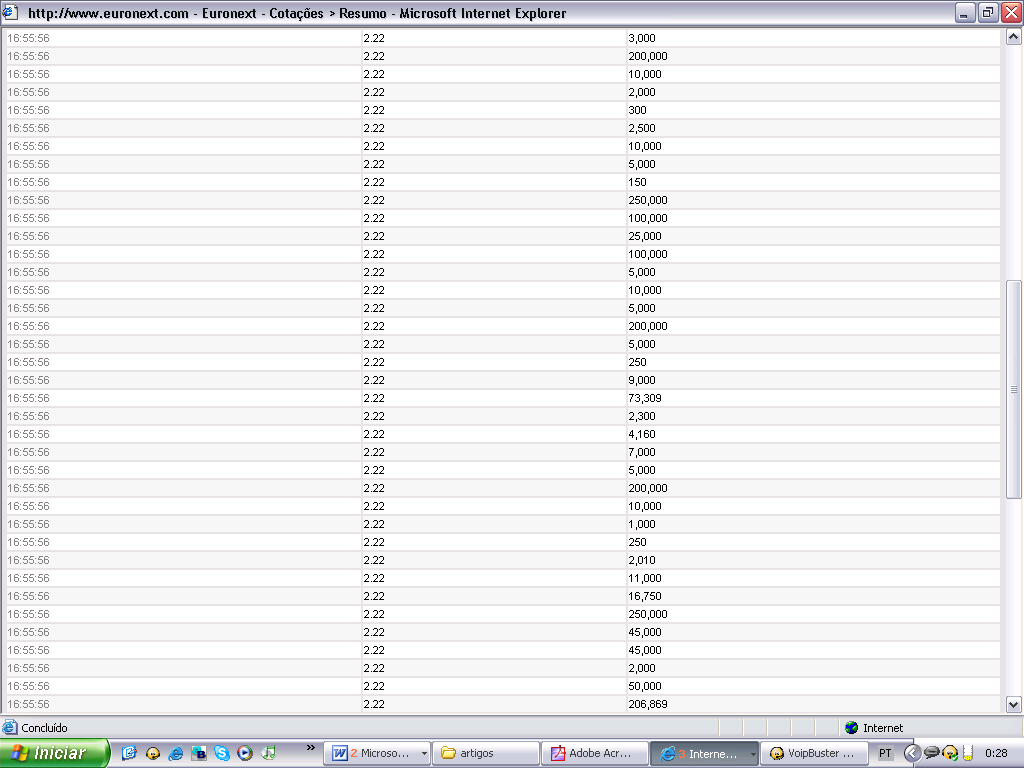Click the vertical scrollbar down arrow
The height and width of the screenshot is (768, 1024).
1014,704
